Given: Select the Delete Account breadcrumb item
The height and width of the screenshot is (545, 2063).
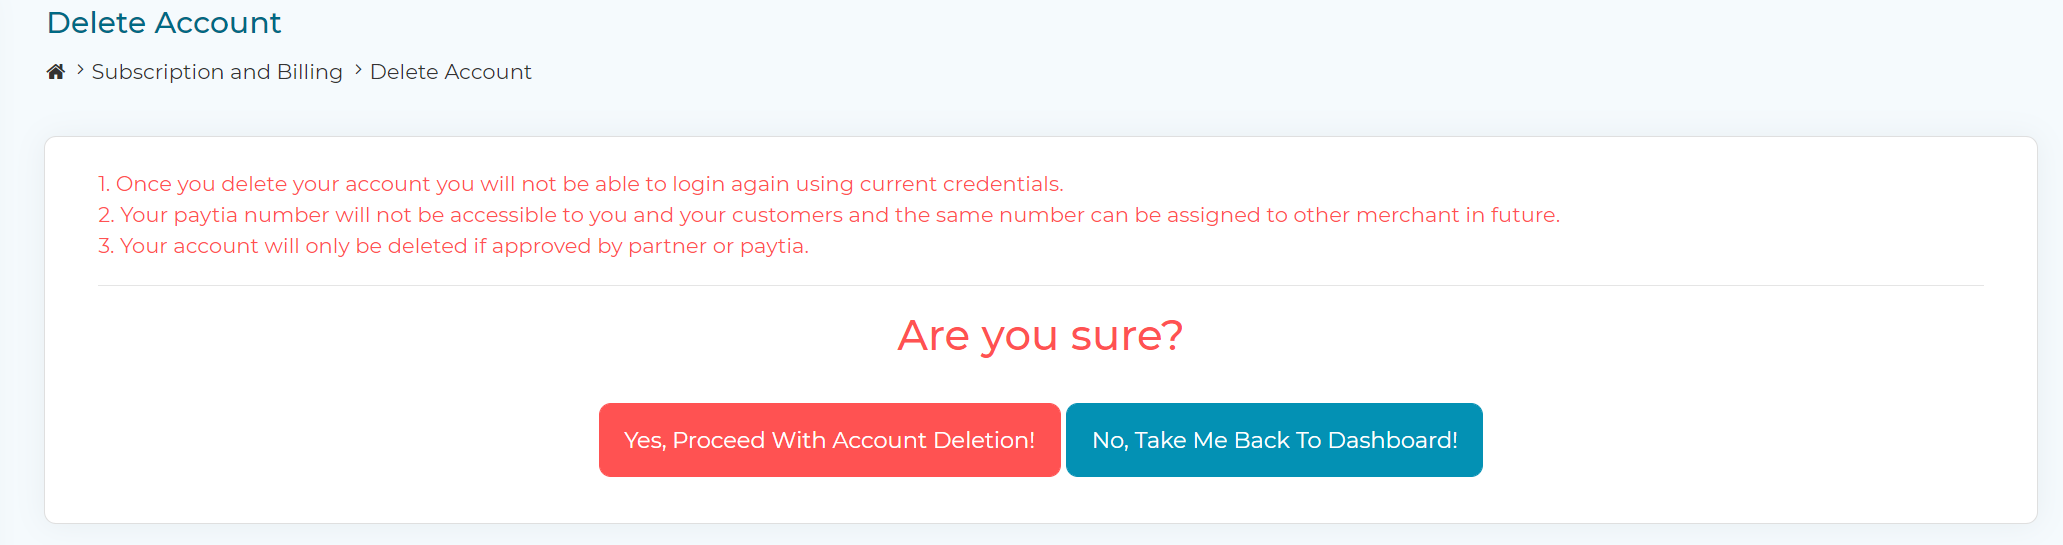Looking at the screenshot, I should tap(451, 72).
